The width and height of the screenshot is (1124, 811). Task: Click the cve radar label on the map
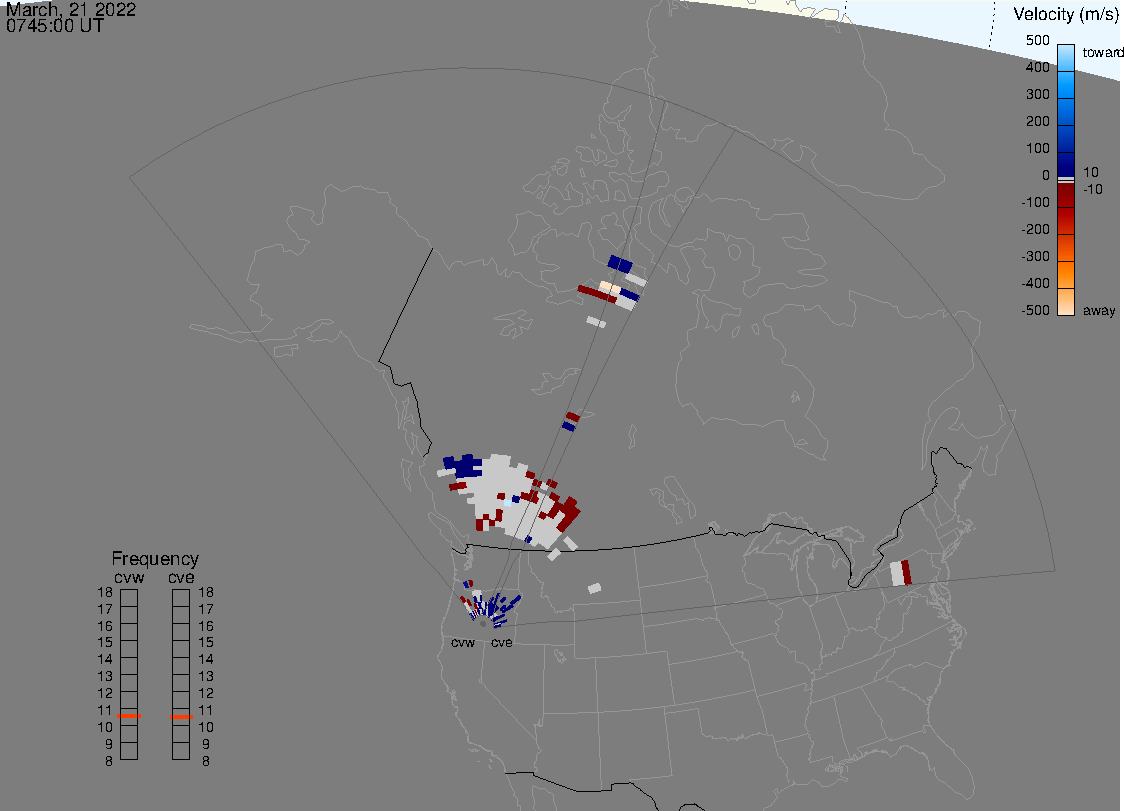point(501,642)
